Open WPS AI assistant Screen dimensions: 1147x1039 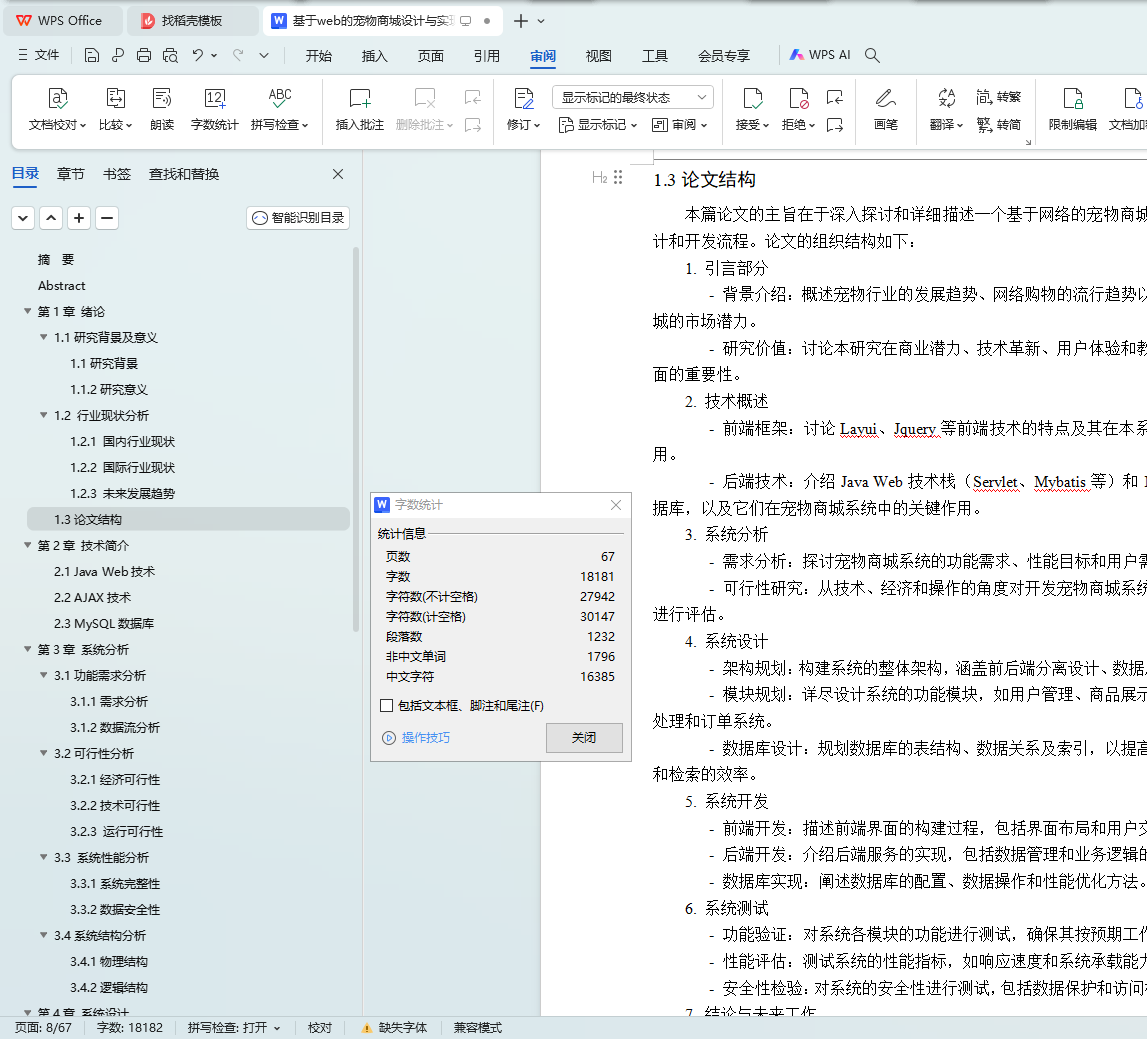tap(820, 55)
